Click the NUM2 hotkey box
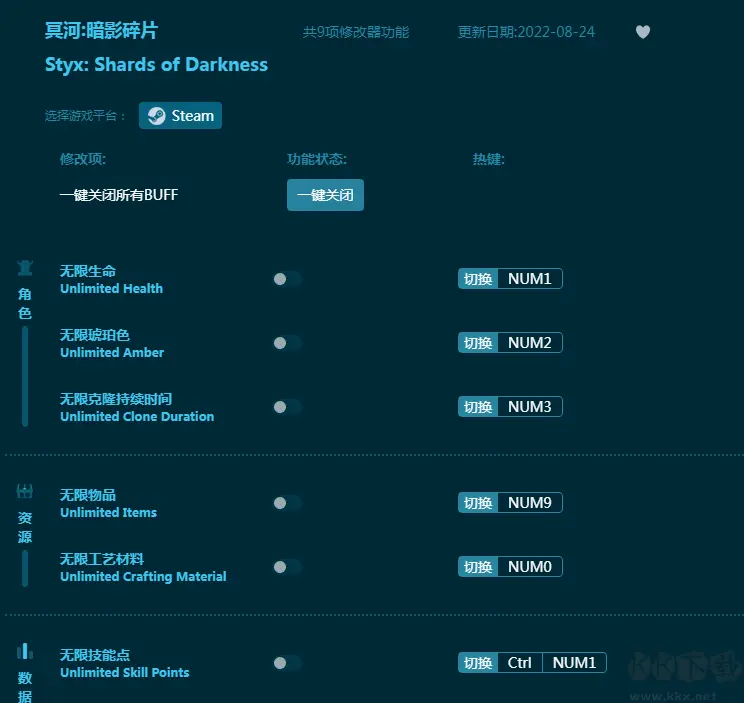Viewport: 744px width, 703px height. point(529,343)
